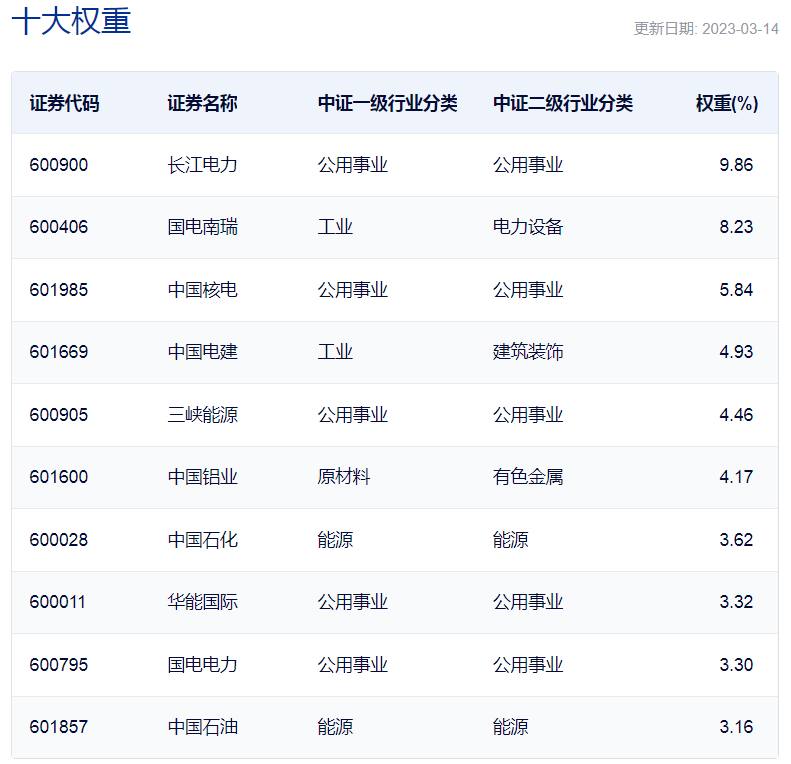Click the 证券代码 column header
Screen dimensions: 791x764
(x=64, y=103)
